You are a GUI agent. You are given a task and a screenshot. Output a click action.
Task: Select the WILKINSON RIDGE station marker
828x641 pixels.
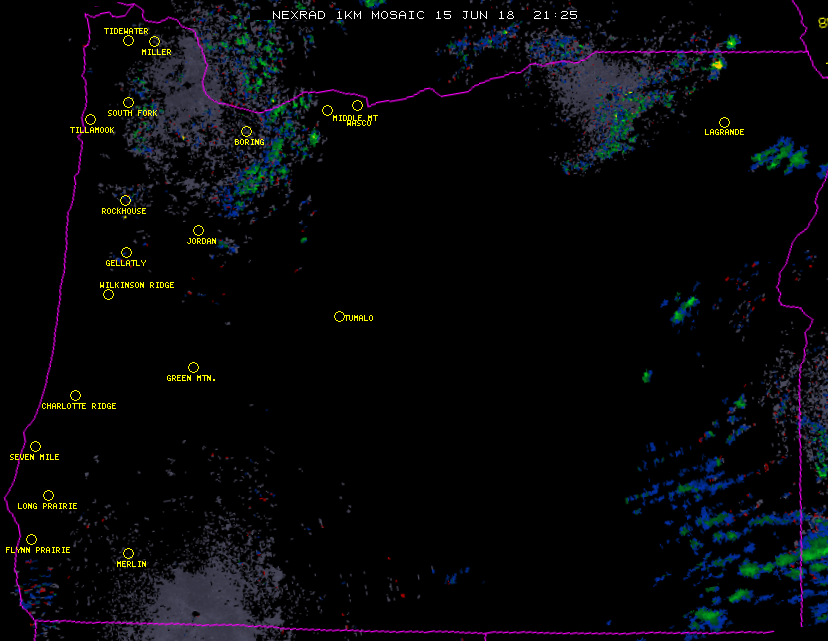108,295
